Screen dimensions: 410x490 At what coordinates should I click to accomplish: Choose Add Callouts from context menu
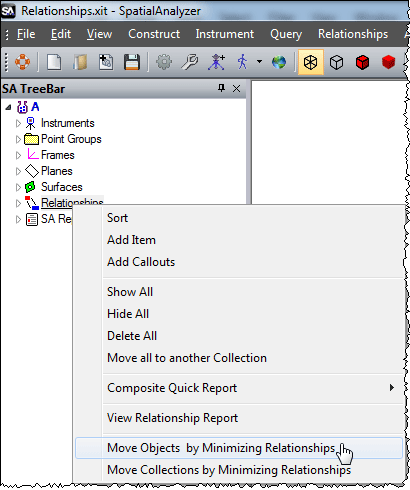[238, 262]
